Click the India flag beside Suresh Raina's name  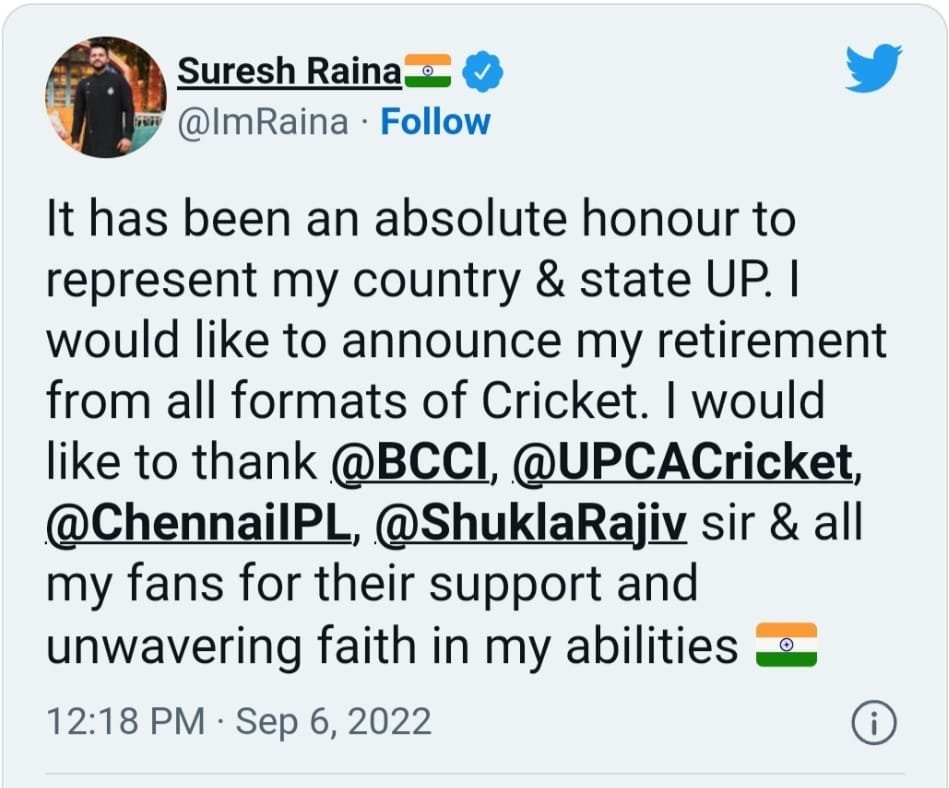click(428, 72)
